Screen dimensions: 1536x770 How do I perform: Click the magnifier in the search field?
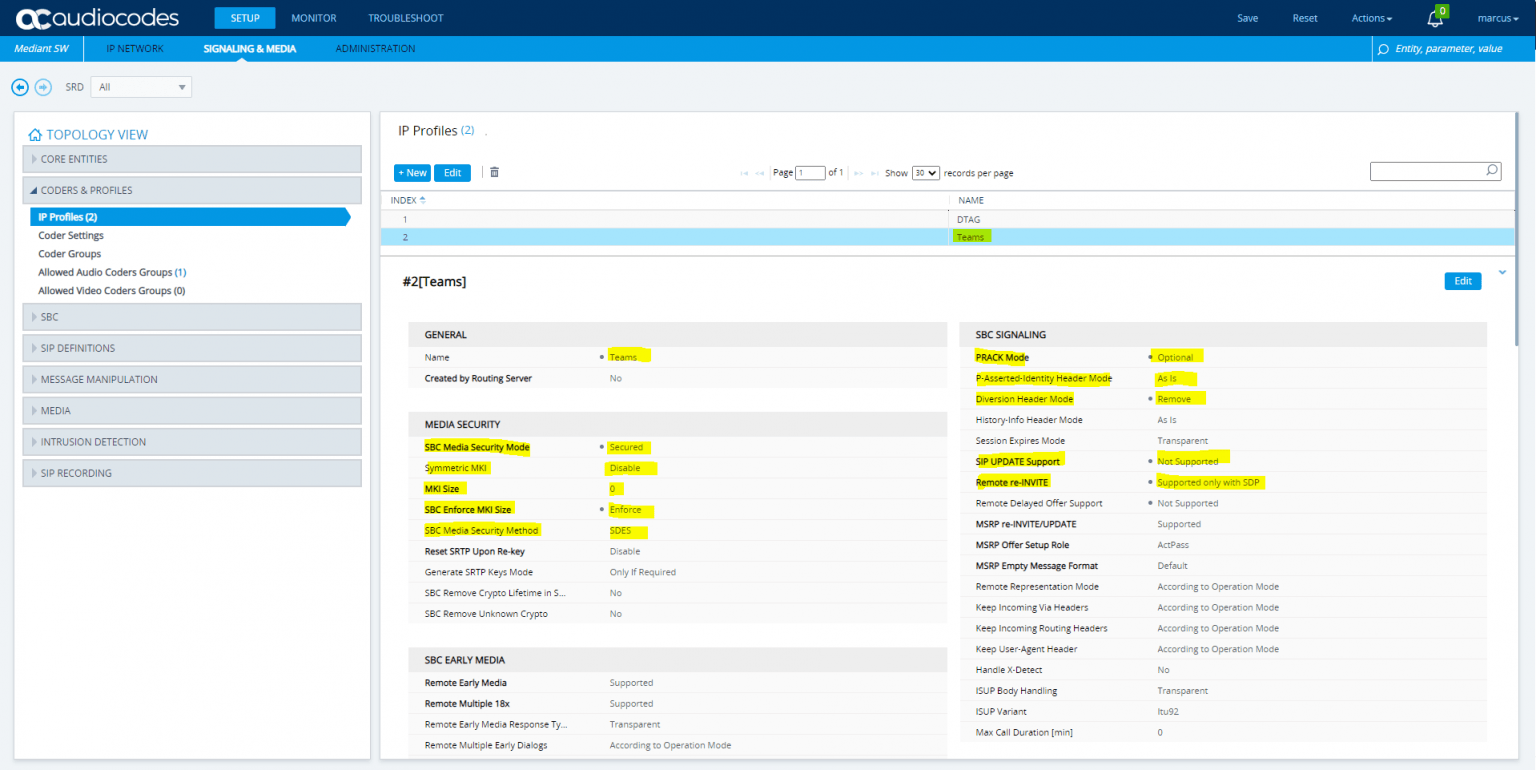pyautogui.click(x=1491, y=171)
